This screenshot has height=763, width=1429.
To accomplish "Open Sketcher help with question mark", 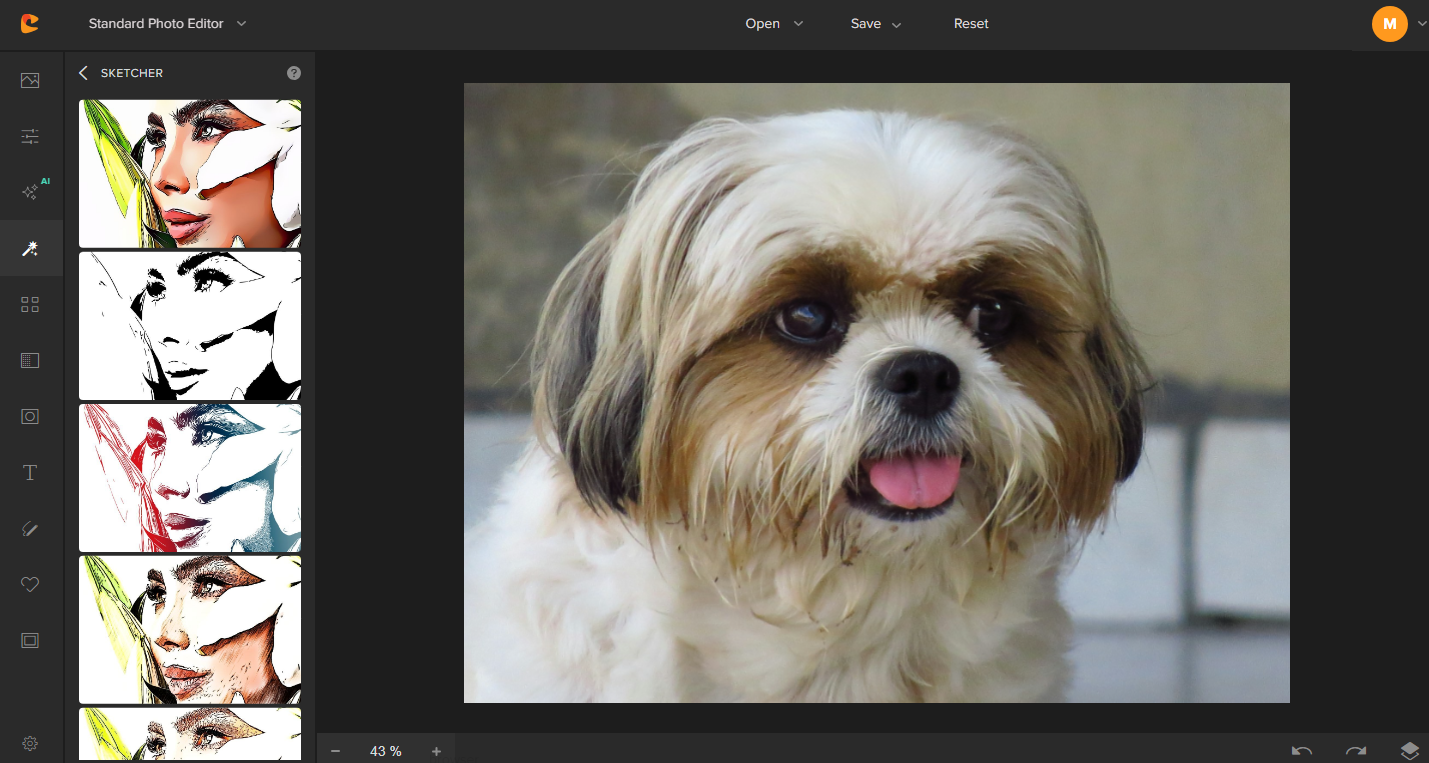I will tap(293, 72).
